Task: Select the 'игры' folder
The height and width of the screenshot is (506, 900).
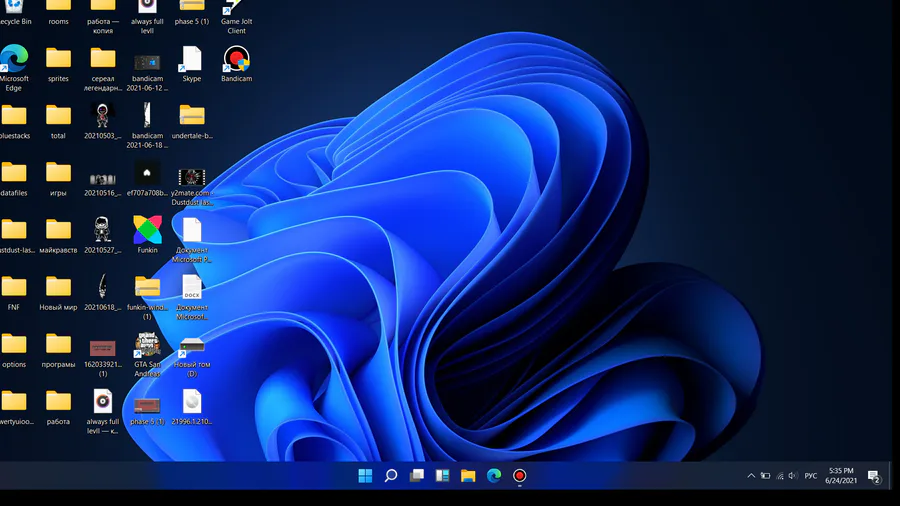Action: point(58,180)
